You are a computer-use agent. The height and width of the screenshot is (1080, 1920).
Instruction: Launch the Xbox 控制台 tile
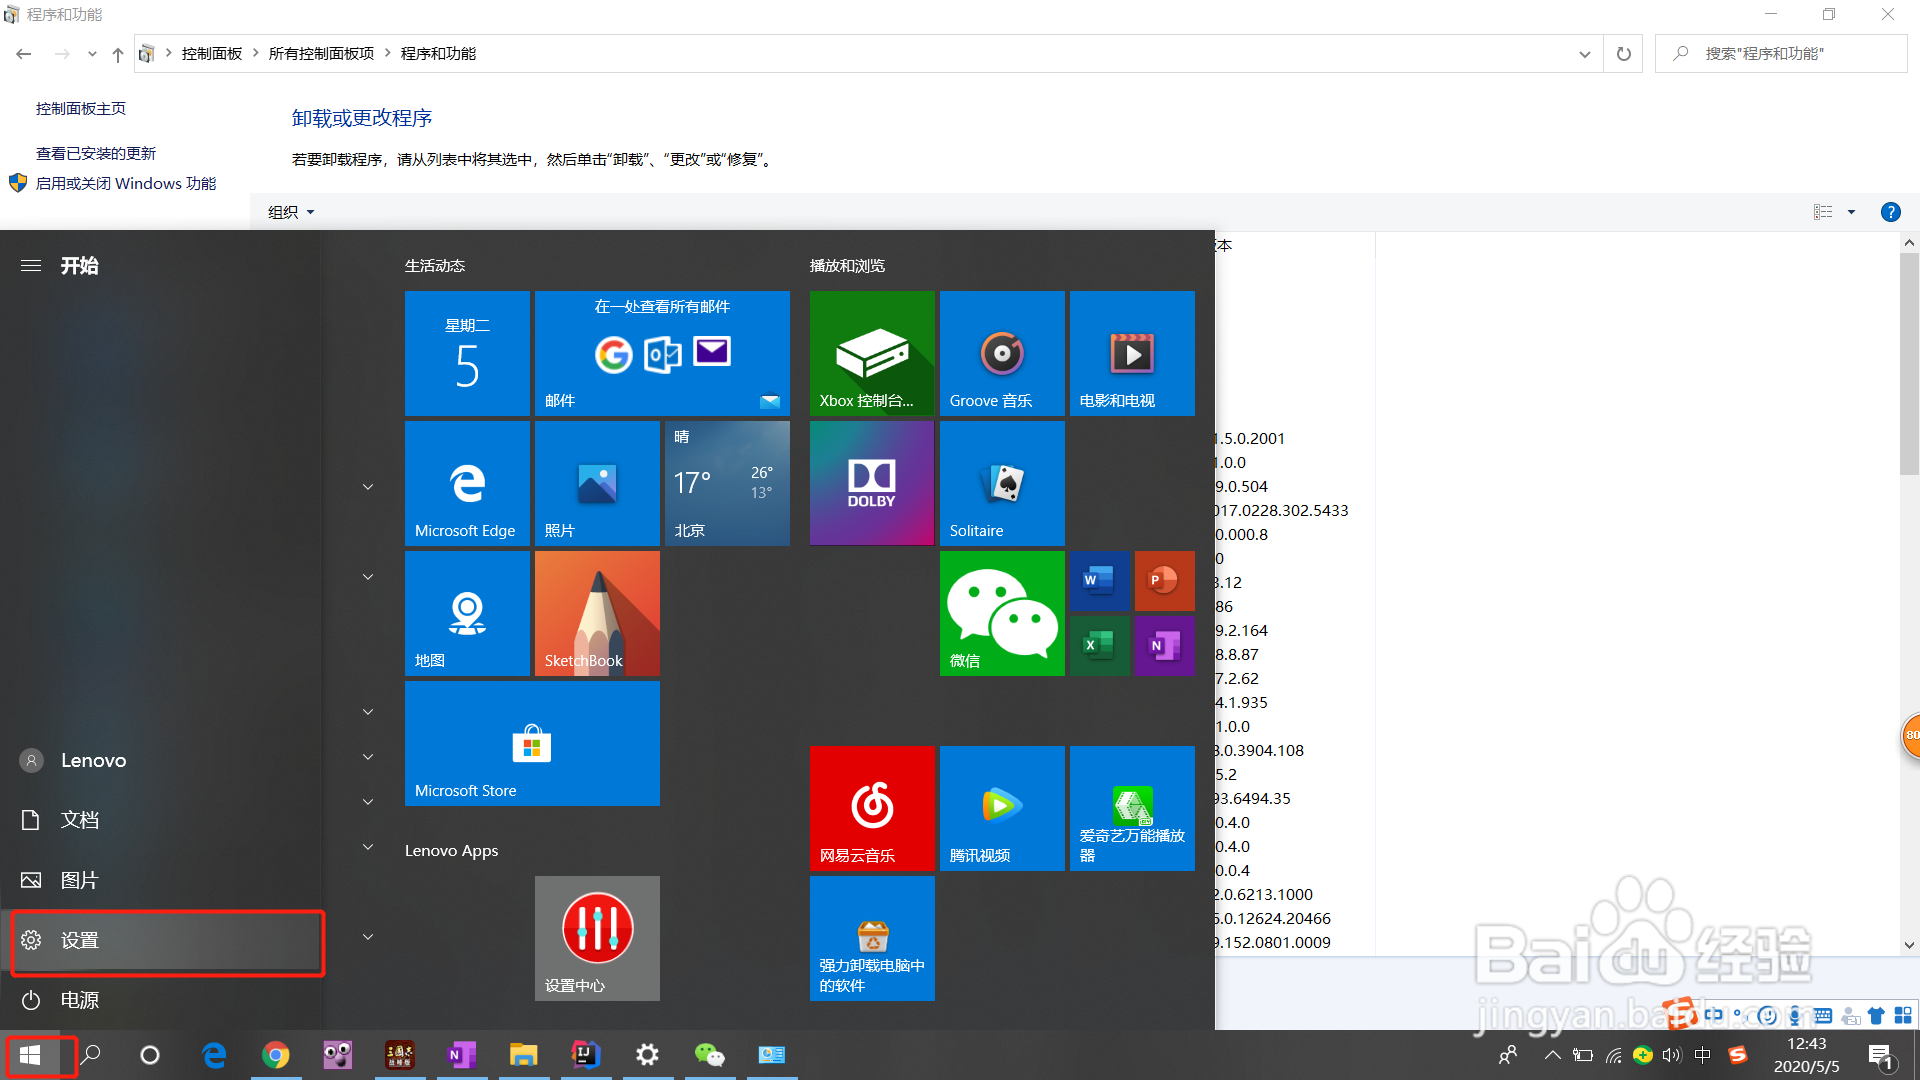[x=871, y=353]
